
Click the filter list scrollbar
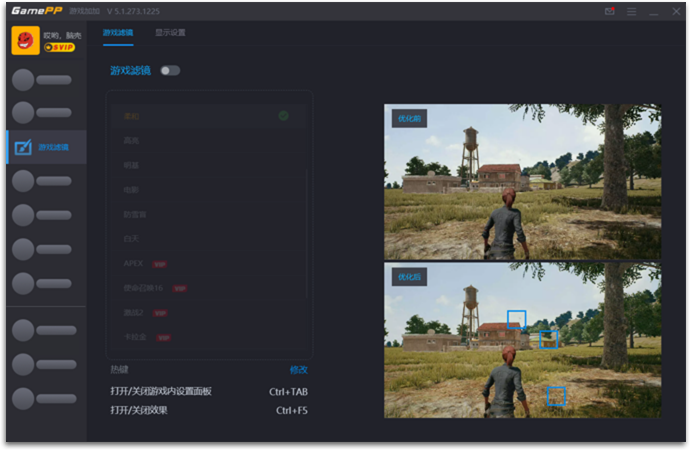307,234
